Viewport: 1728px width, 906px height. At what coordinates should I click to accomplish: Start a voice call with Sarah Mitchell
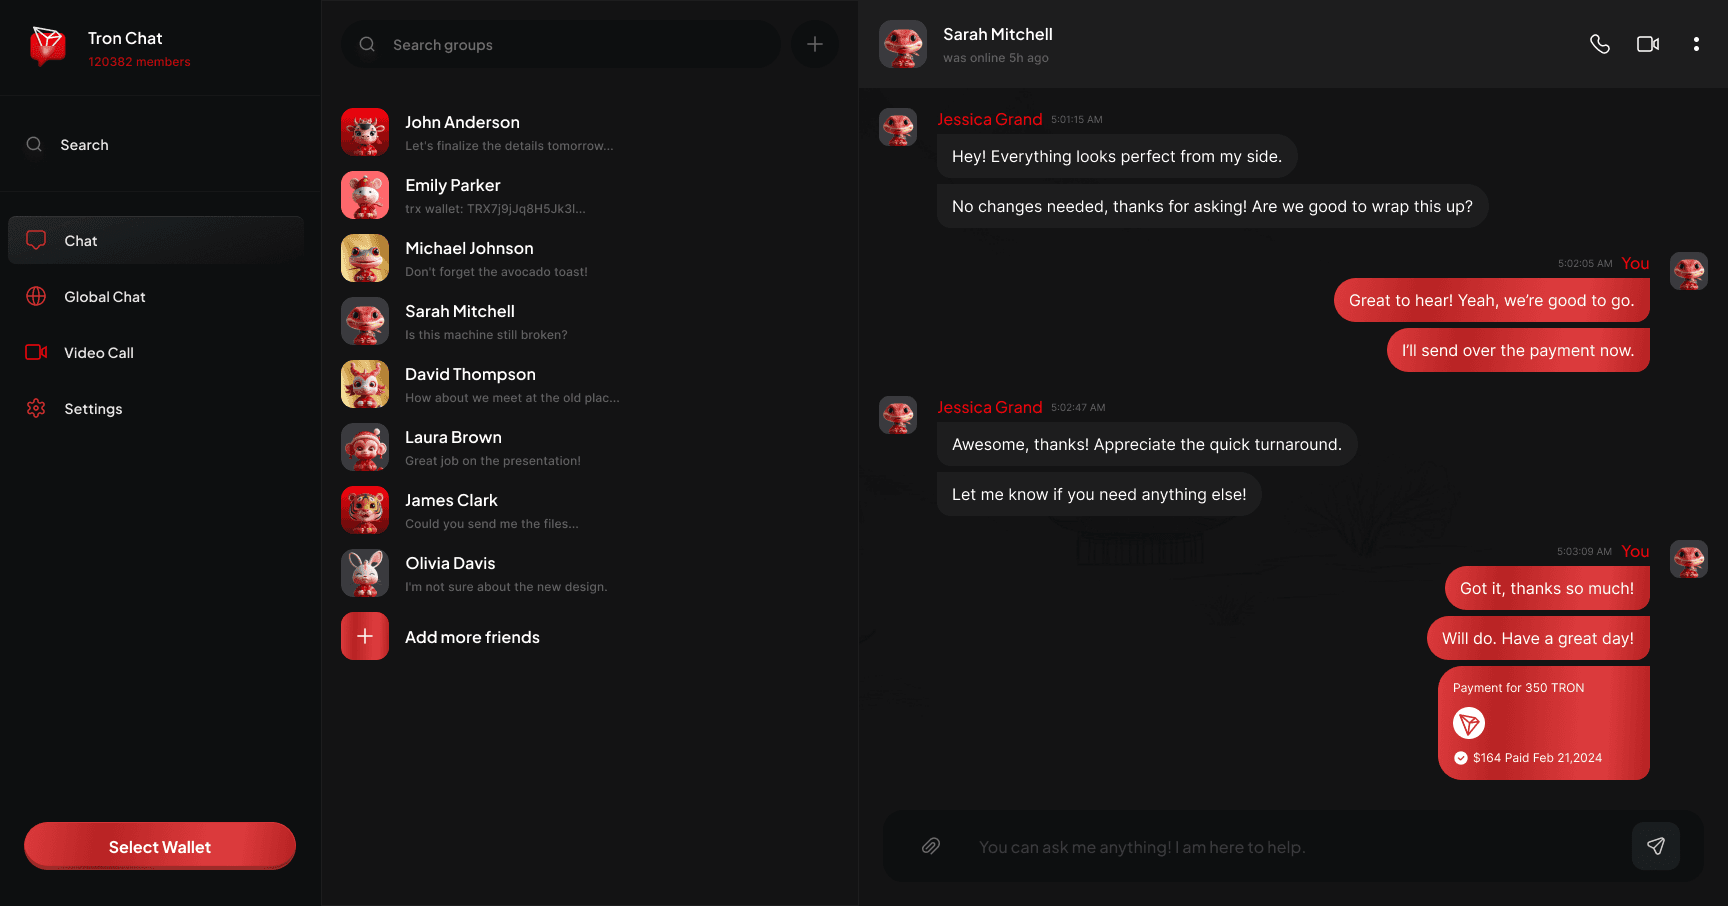(x=1600, y=44)
